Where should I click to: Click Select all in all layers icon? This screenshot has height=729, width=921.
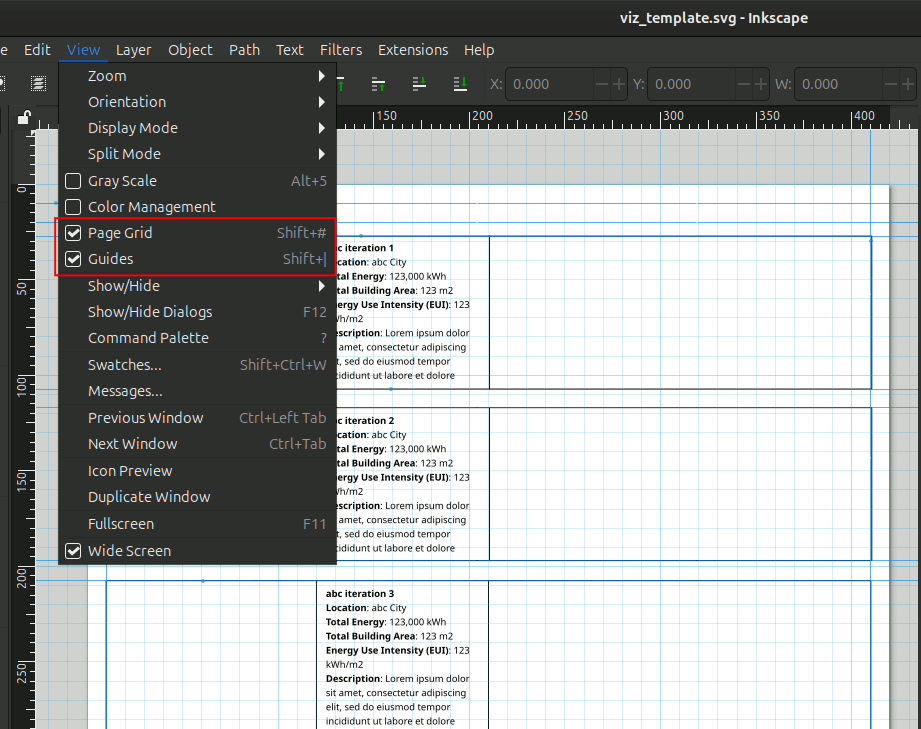[38, 84]
